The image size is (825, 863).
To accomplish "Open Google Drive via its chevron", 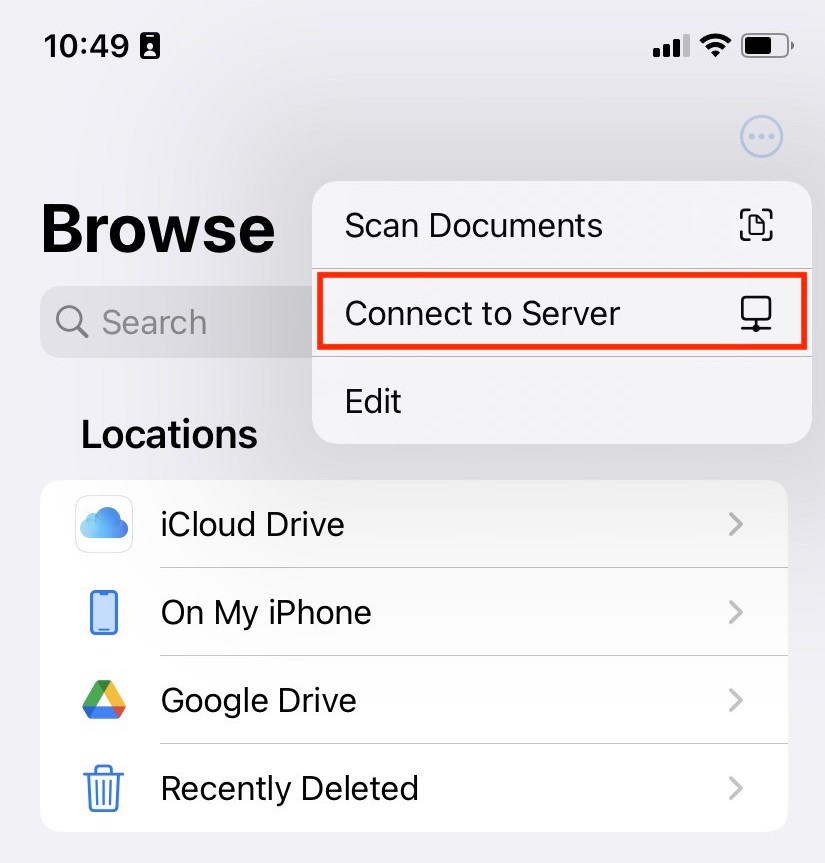I will click(x=736, y=700).
